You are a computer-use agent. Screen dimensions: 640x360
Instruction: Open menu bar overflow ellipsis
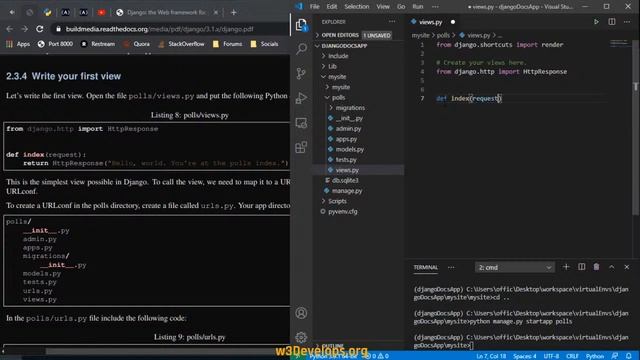pyautogui.click(x=436, y=7)
